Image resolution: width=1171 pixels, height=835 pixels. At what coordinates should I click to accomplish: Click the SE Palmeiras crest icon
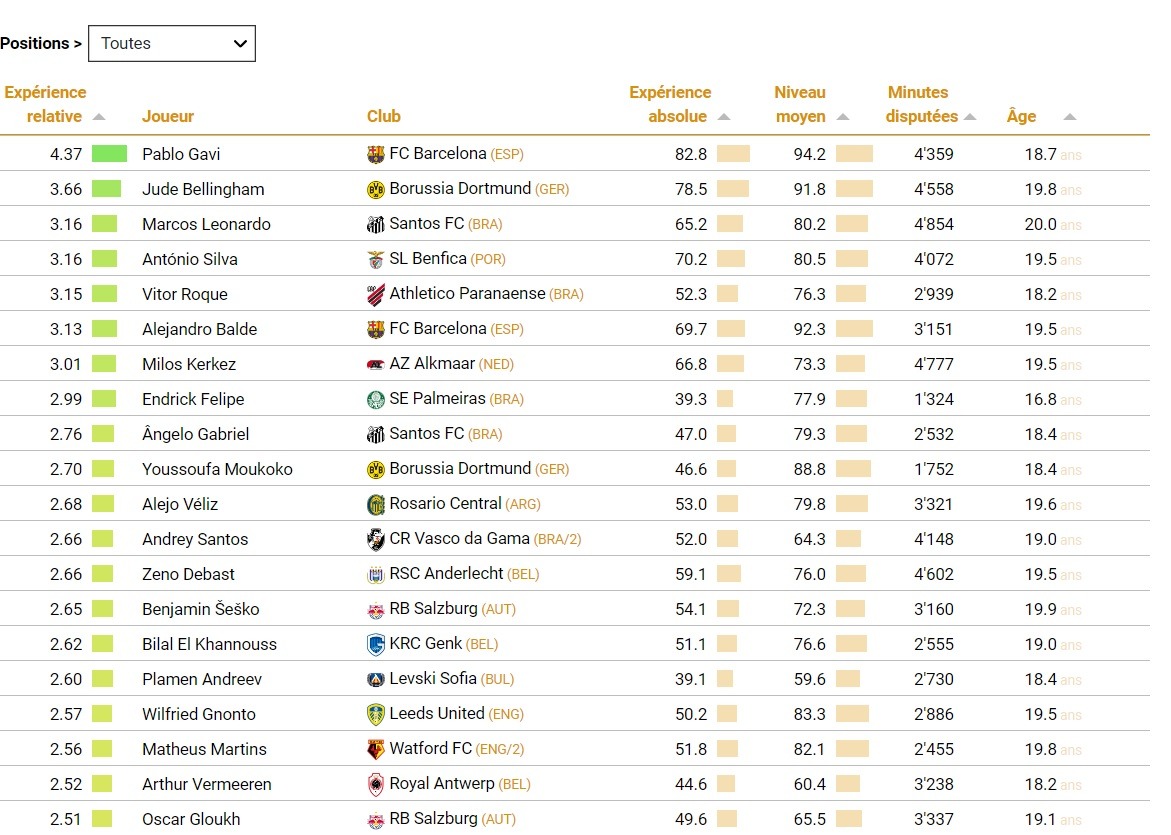[x=376, y=399]
